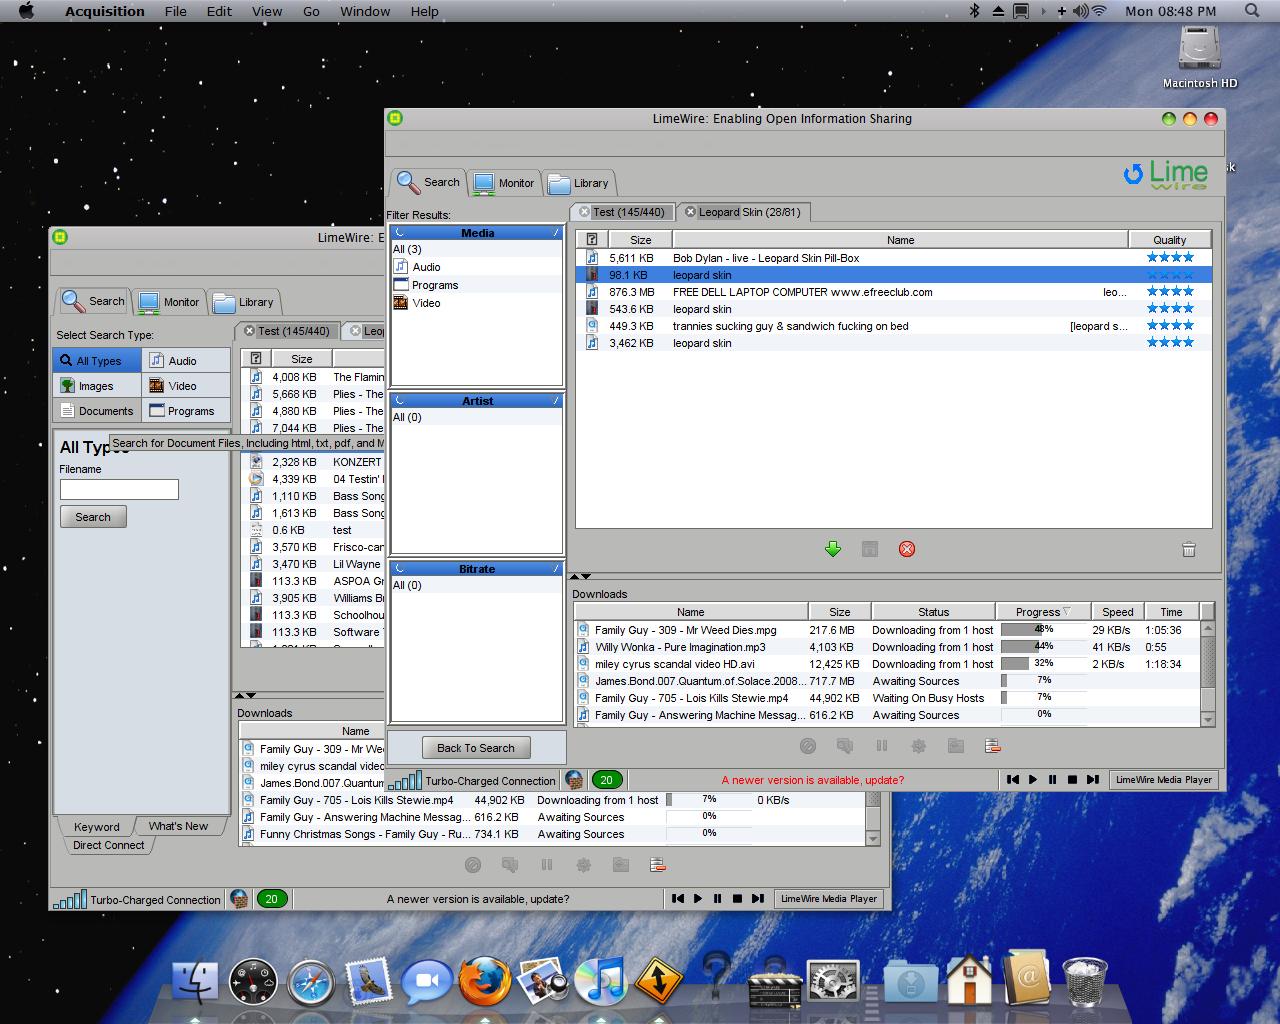Pause playback in front window's media player
The width and height of the screenshot is (1280, 1024).
coord(1052,780)
